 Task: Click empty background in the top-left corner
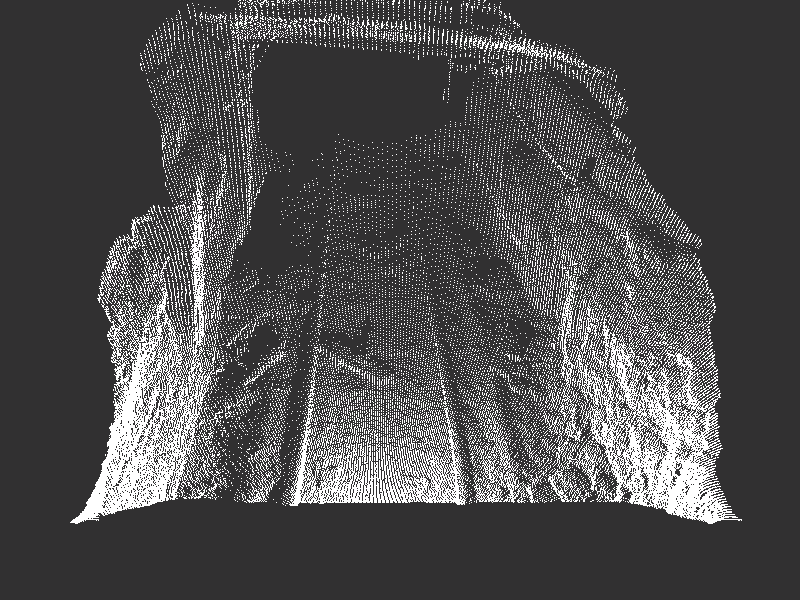pos(50,50)
